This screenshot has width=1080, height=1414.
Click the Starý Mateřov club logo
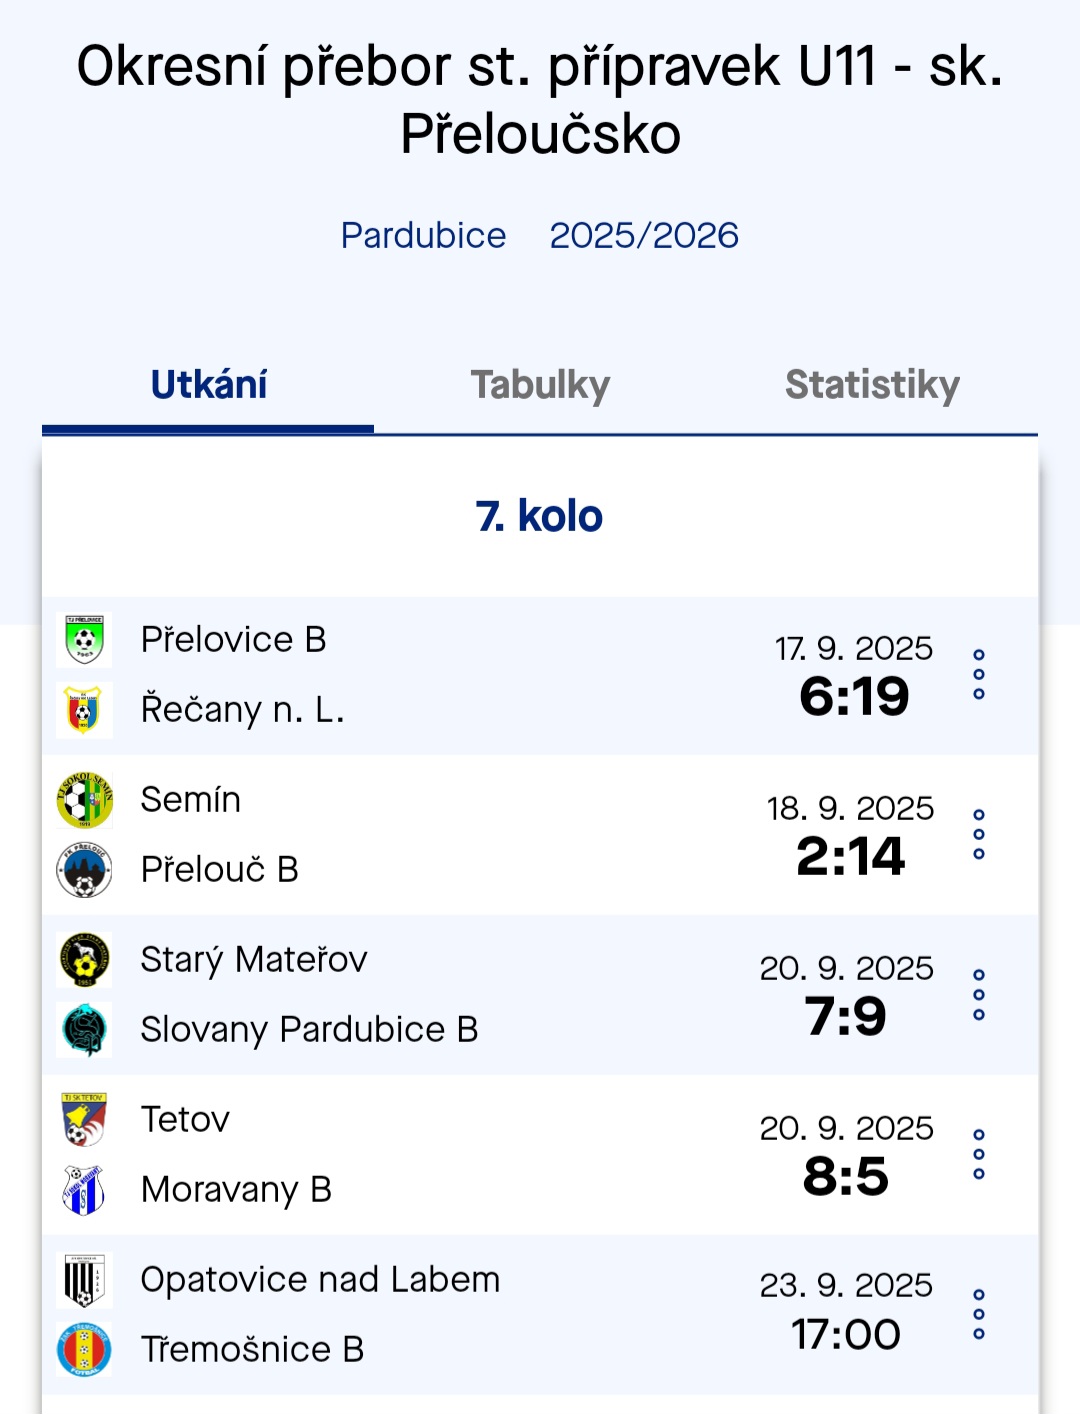(x=84, y=960)
